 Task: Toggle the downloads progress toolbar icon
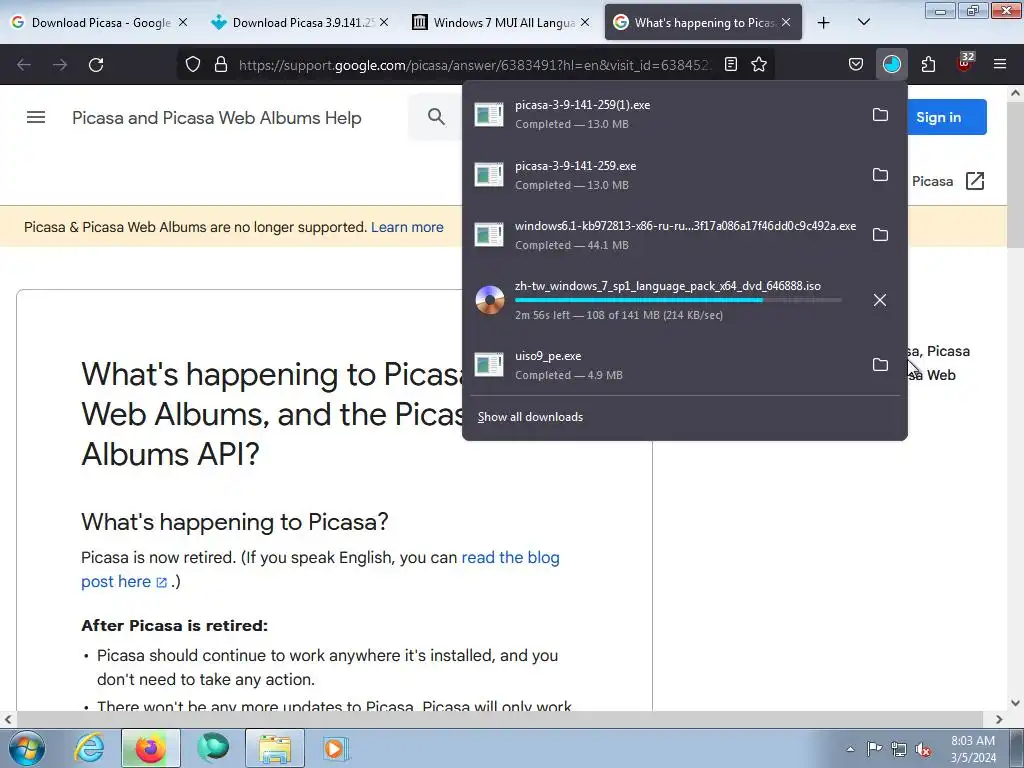tap(891, 64)
